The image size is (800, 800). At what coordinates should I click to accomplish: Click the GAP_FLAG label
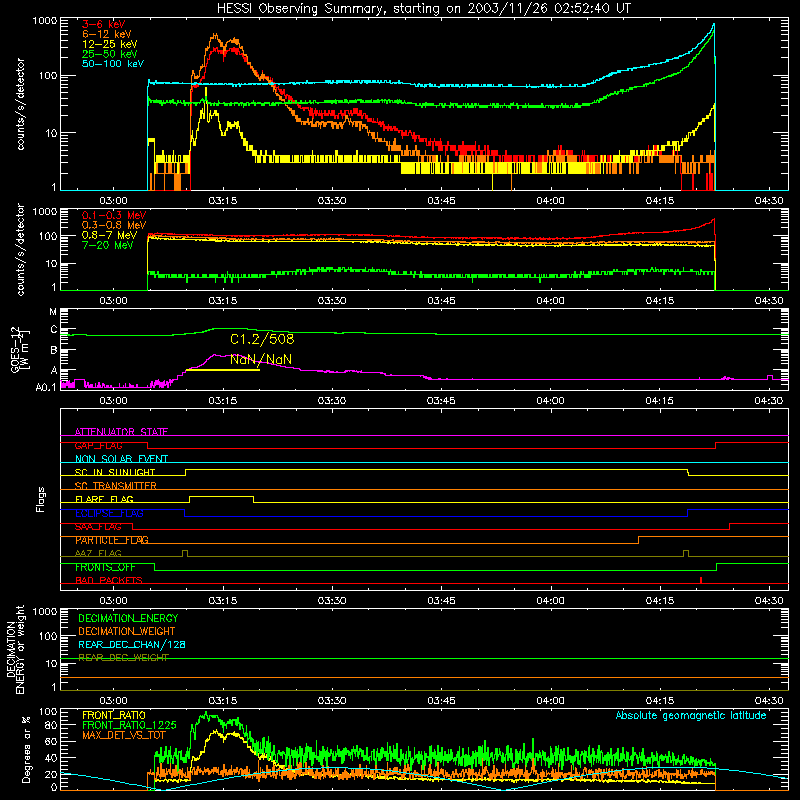pos(98,445)
